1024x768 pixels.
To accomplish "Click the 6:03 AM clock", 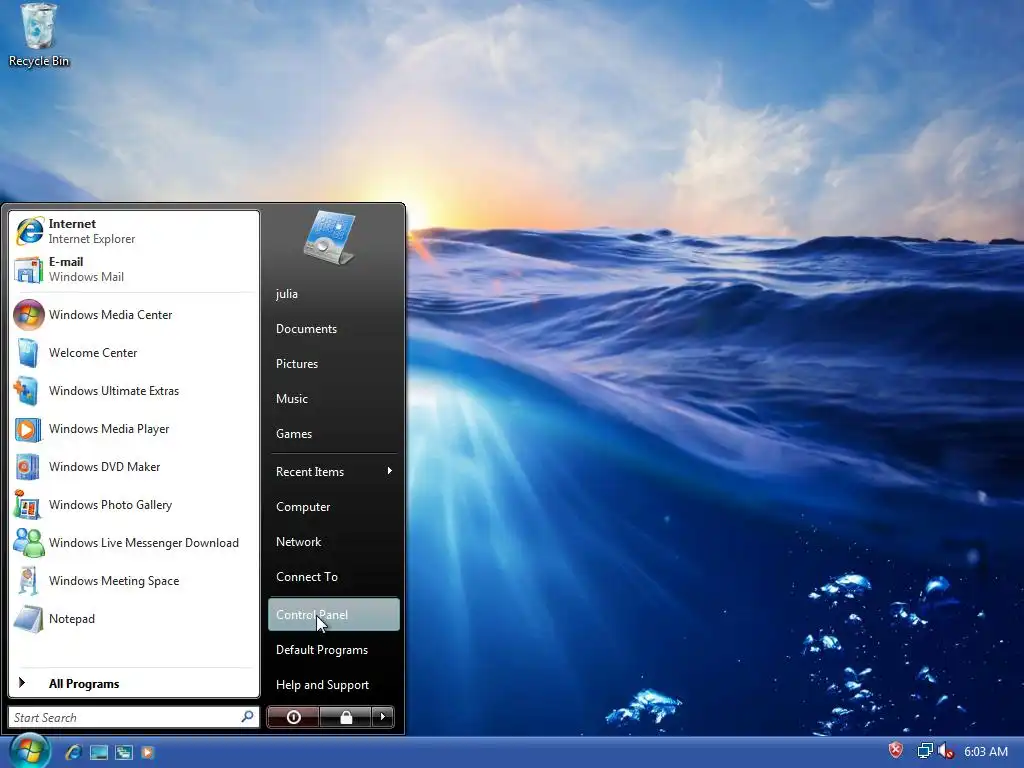I will click(985, 752).
